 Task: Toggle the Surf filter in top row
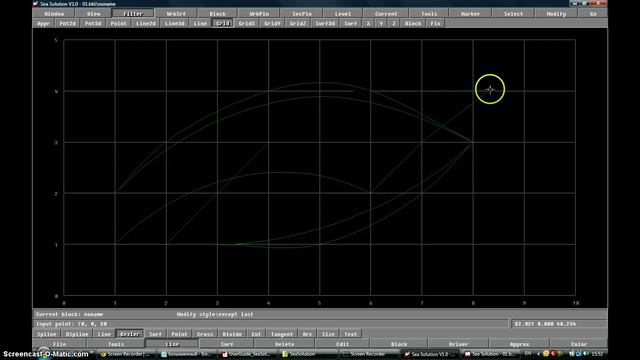point(351,23)
